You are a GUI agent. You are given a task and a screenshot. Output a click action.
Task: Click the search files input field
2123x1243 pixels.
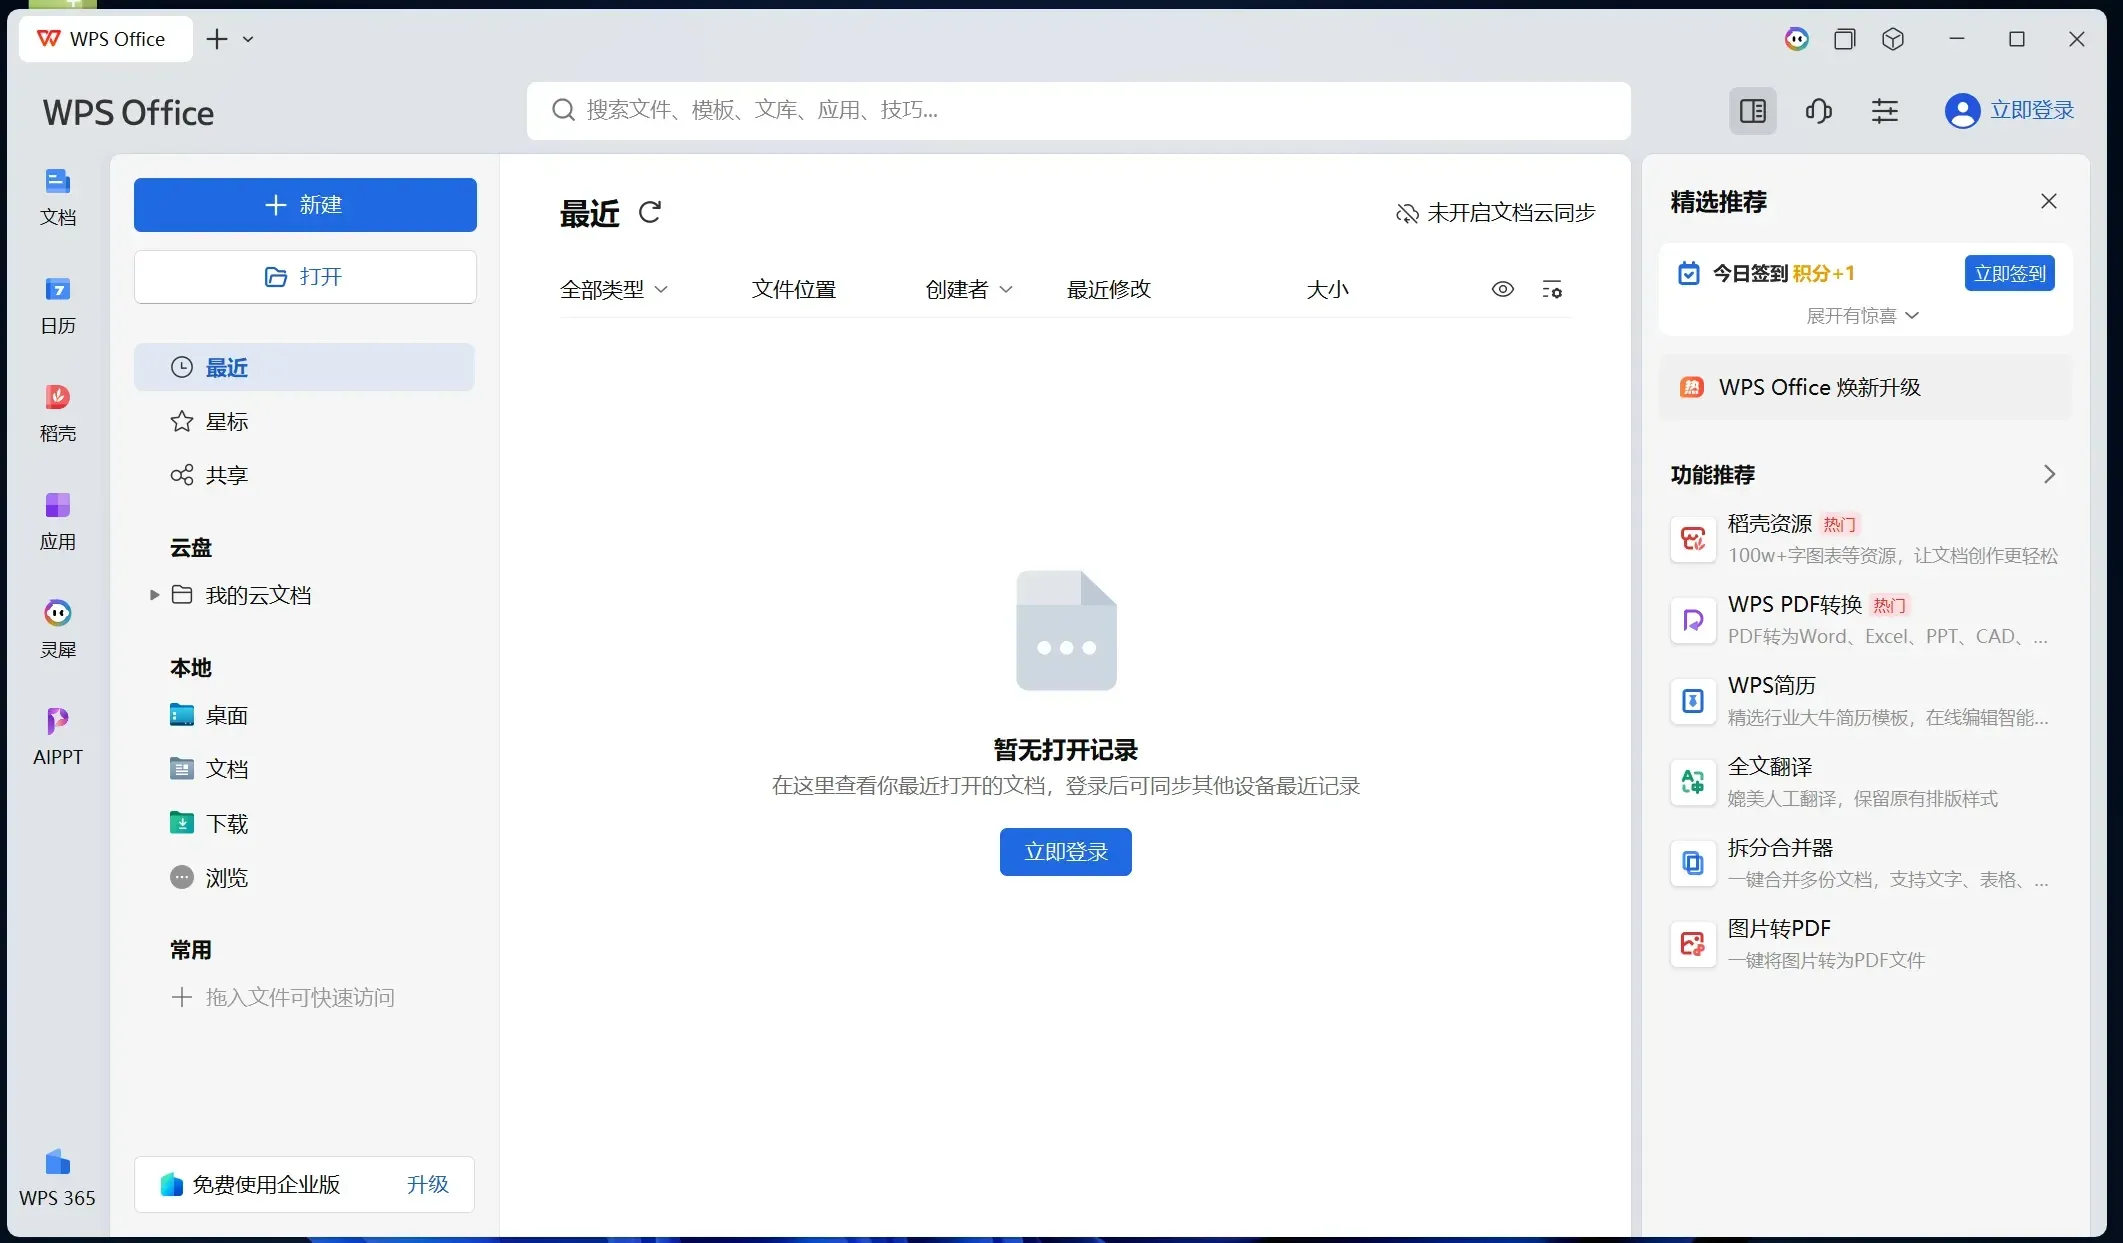[x=1078, y=111]
